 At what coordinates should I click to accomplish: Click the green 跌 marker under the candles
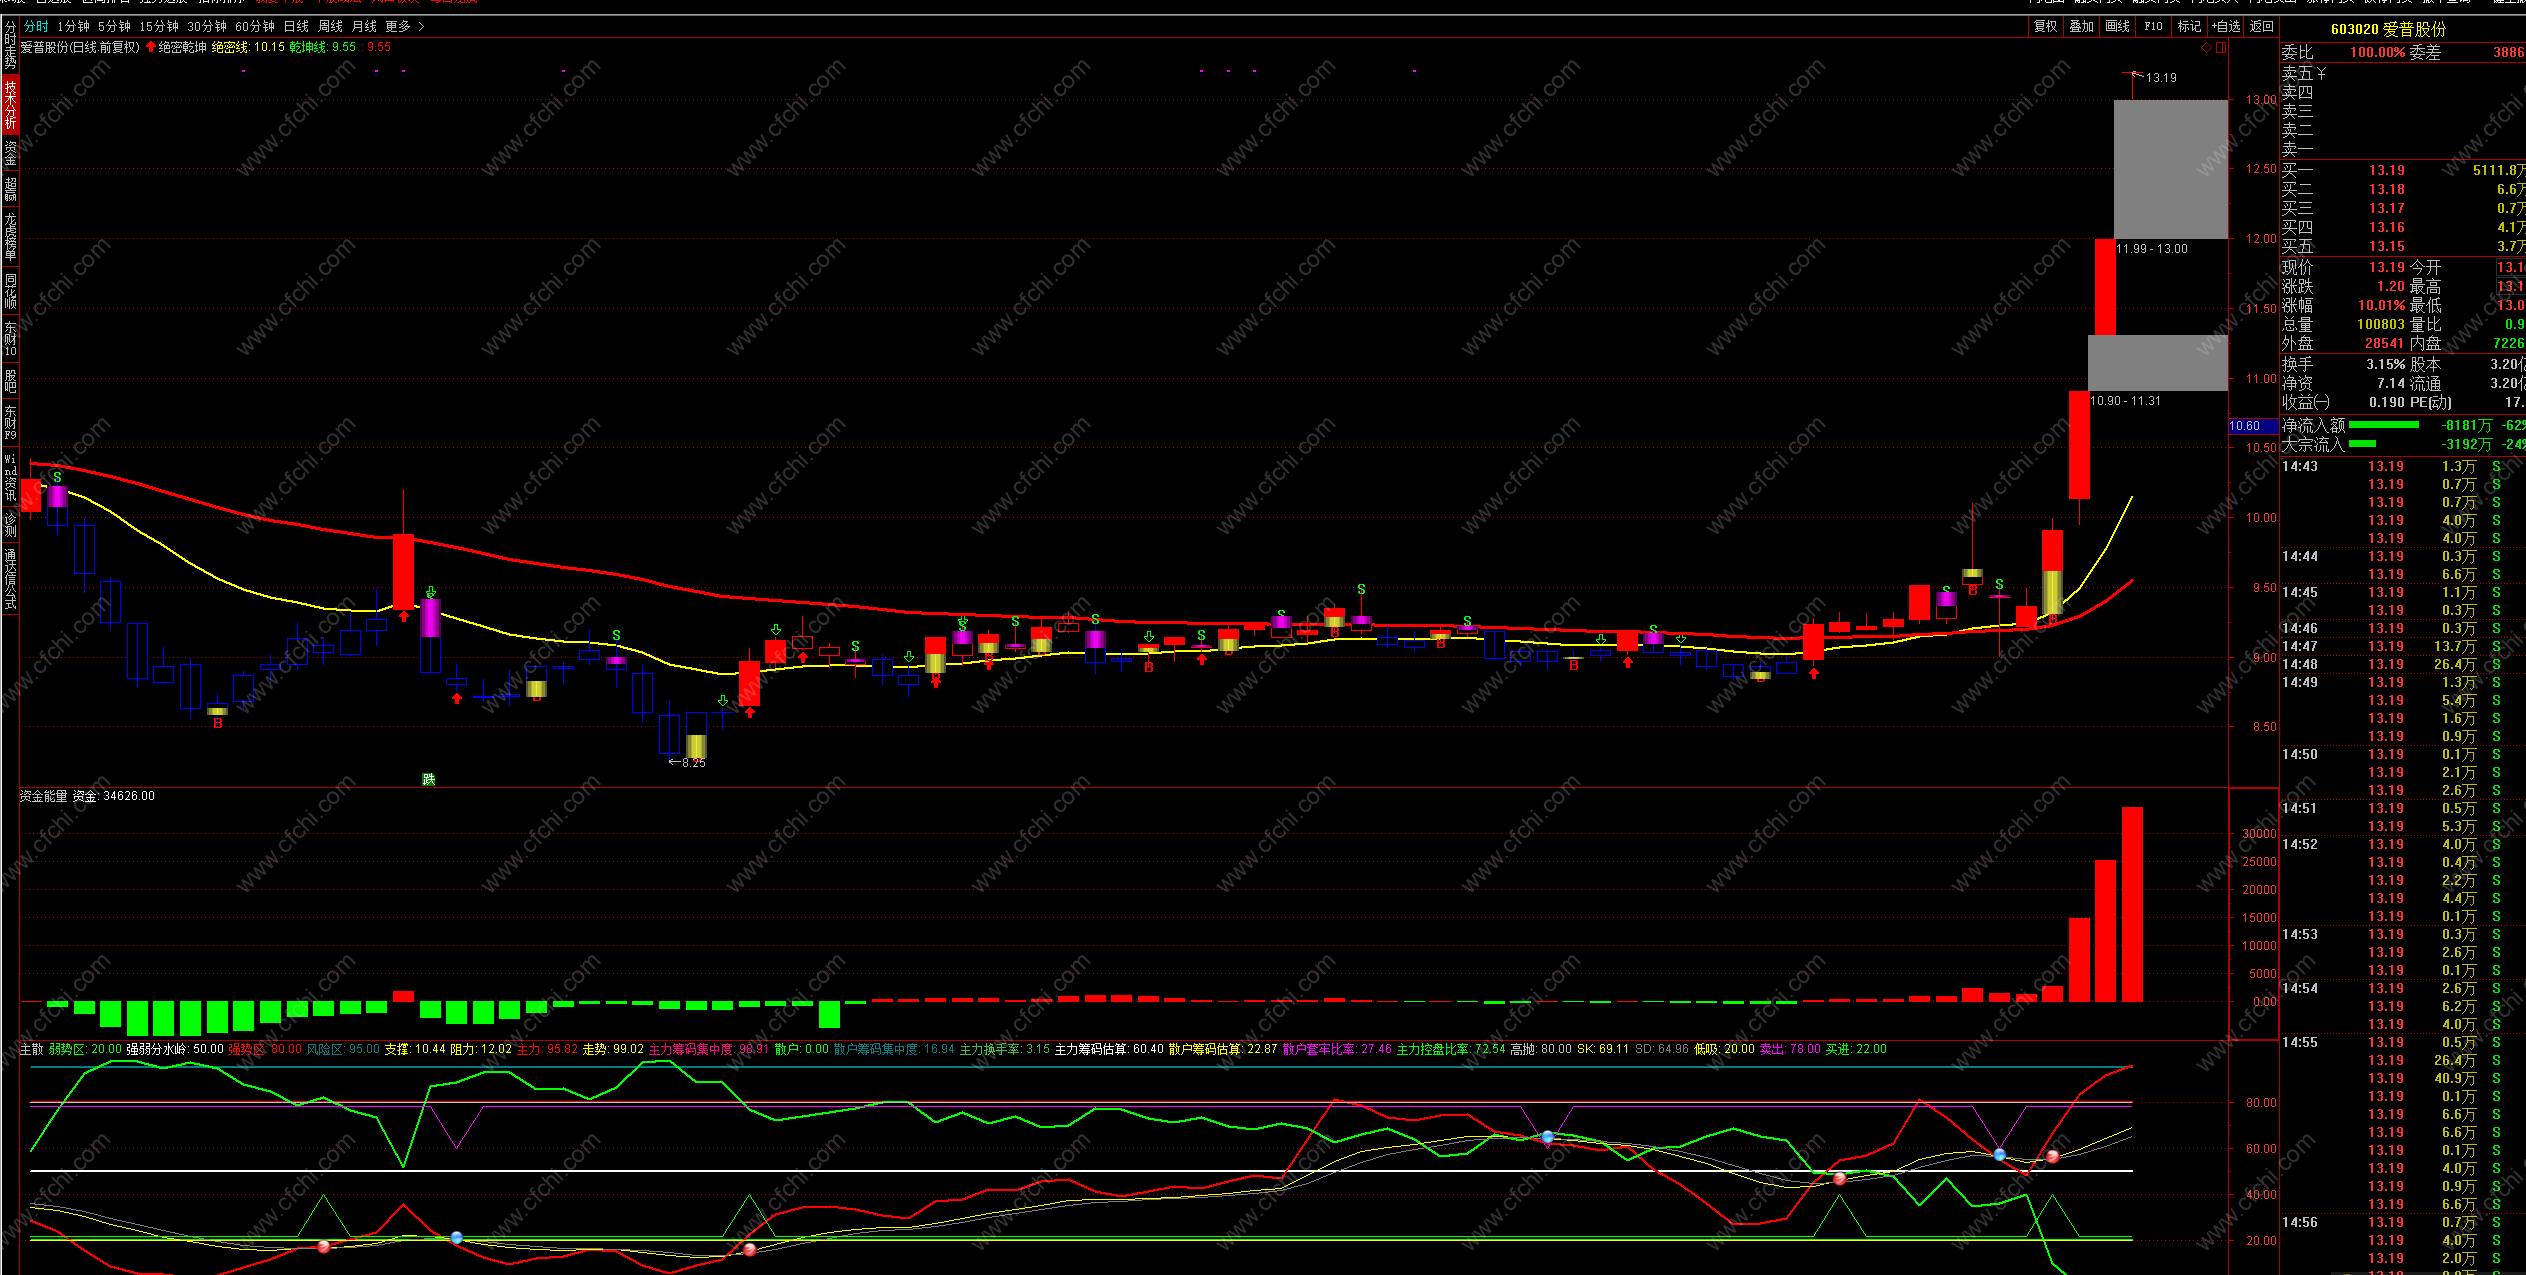[429, 779]
